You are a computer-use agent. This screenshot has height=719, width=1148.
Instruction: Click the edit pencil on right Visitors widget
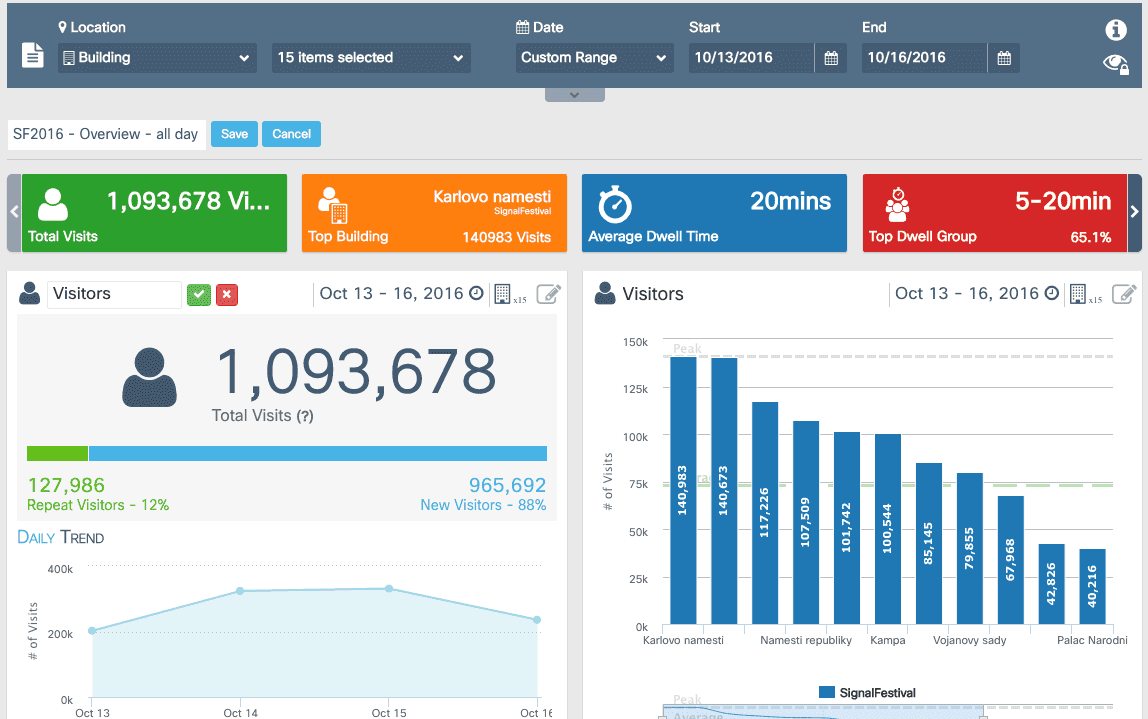click(x=1125, y=294)
